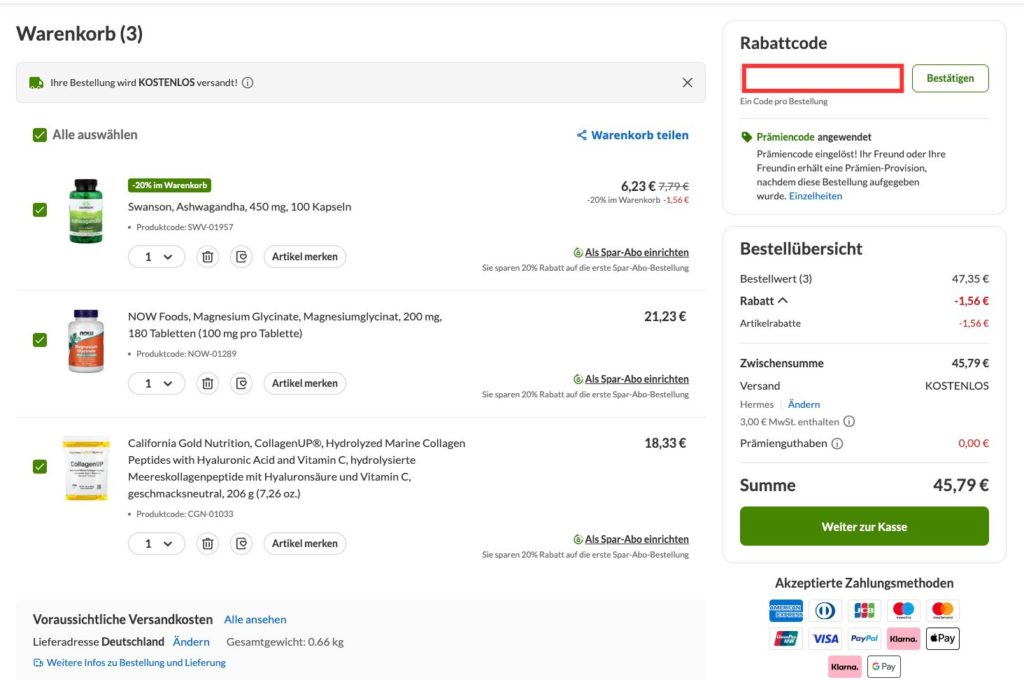Click the Diners Club payment icon
This screenshot has width=1024, height=680.
pyautogui.click(x=825, y=610)
